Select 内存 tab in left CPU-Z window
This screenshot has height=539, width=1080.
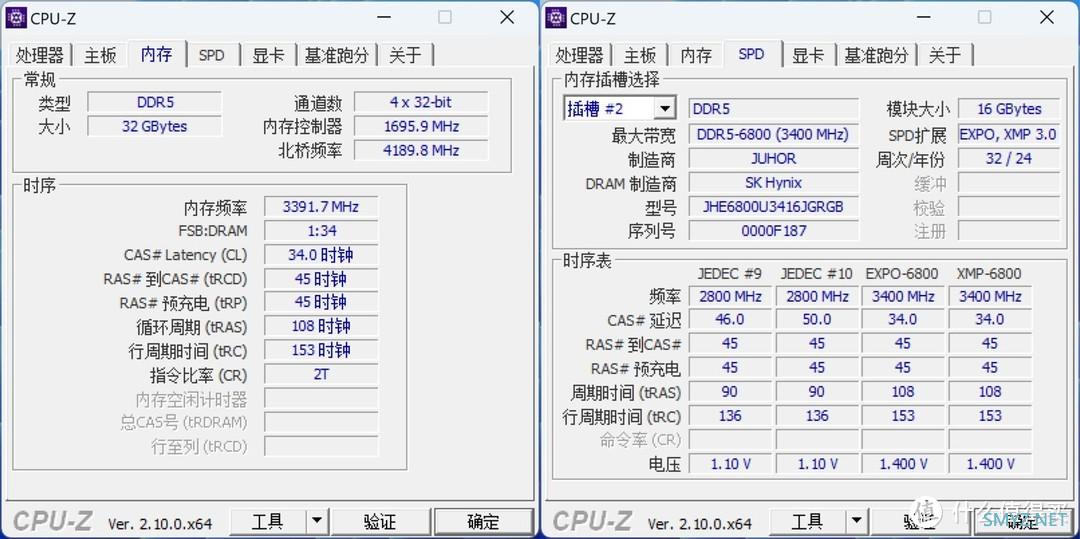click(156, 54)
